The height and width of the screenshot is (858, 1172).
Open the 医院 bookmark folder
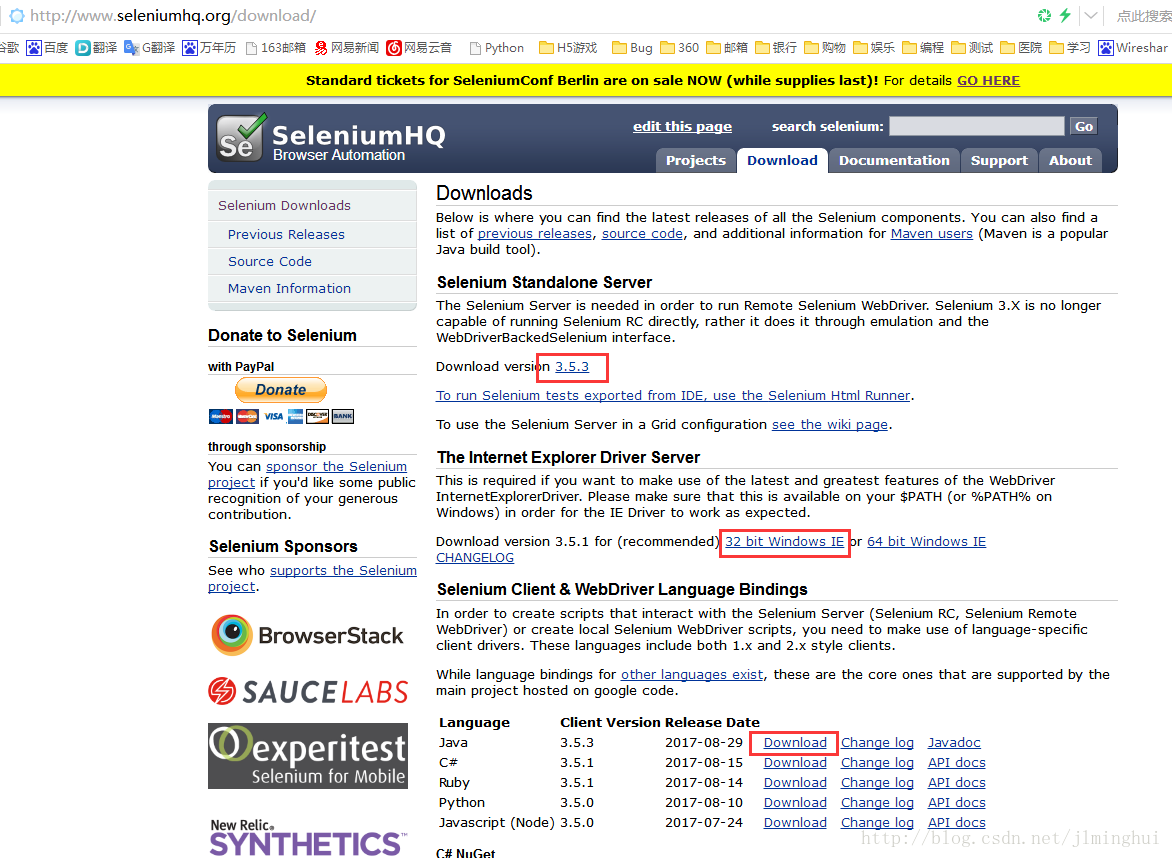[x=1021, y=48]
